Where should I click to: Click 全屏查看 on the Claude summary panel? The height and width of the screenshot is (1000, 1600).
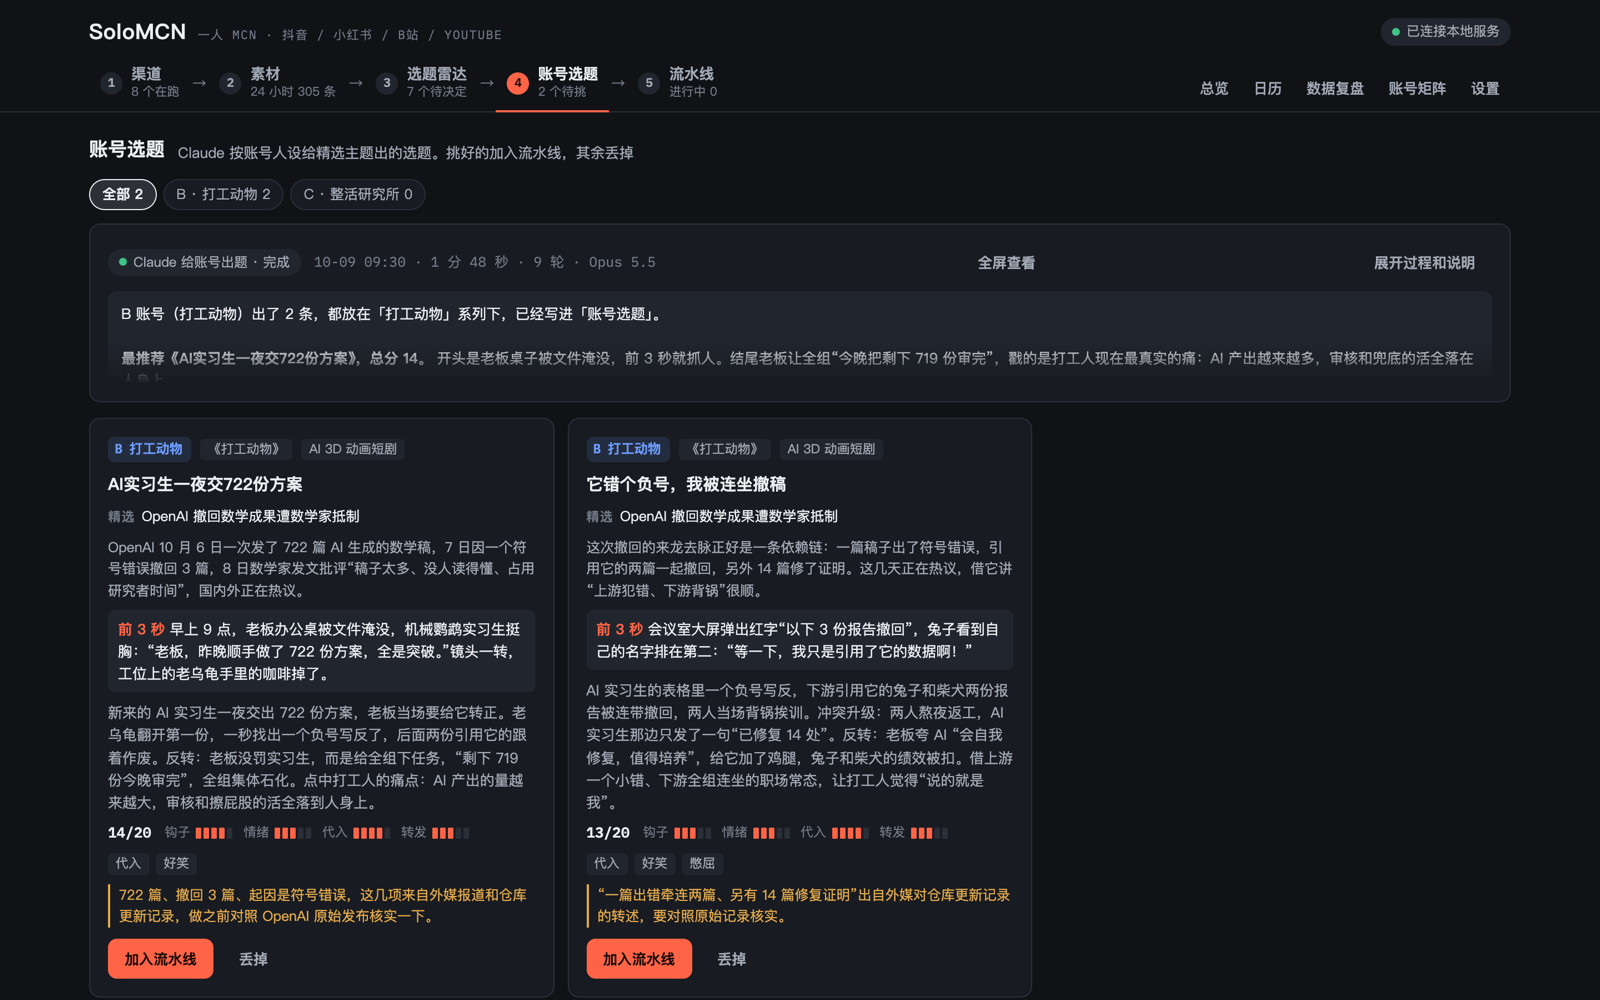[x=1006, y=263]
